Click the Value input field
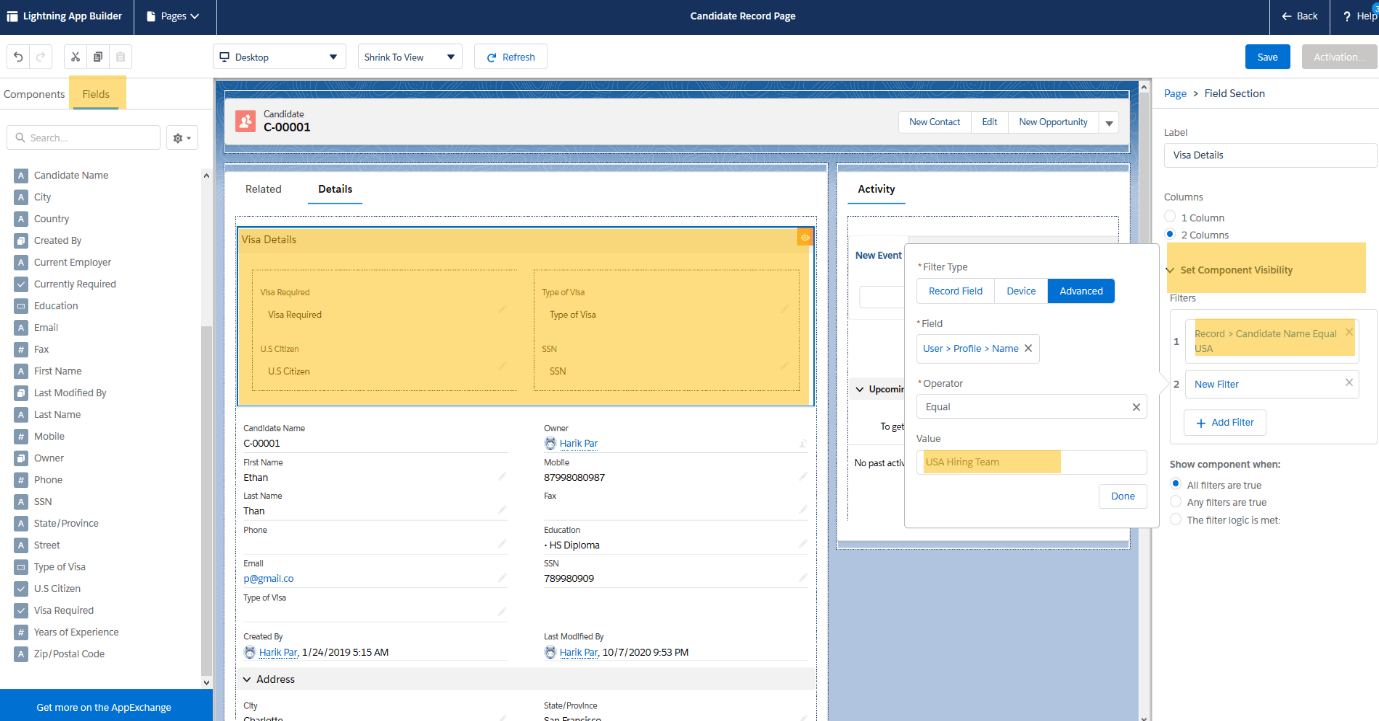The height and width of the screenshot is (721, 1379). (x=1031, y=462)
